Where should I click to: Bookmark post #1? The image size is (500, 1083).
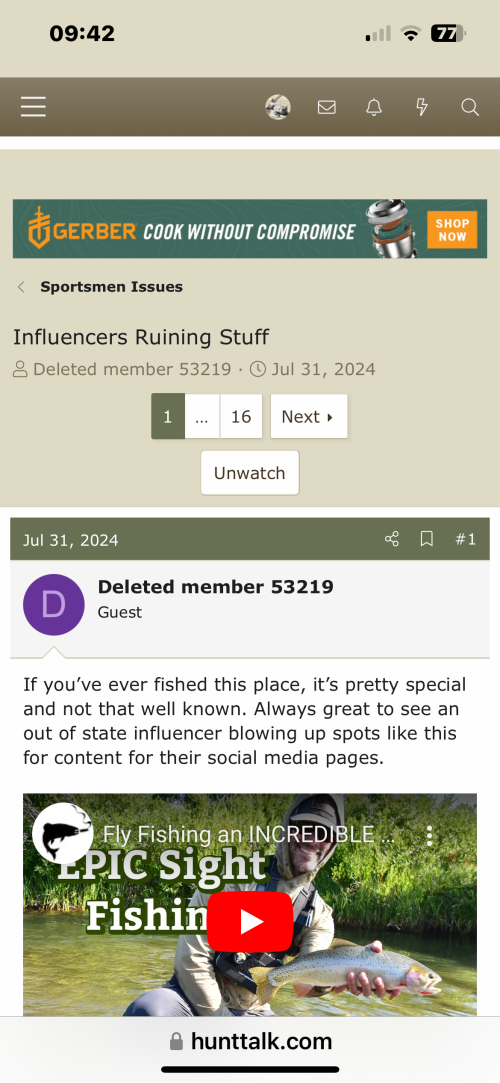427,539
